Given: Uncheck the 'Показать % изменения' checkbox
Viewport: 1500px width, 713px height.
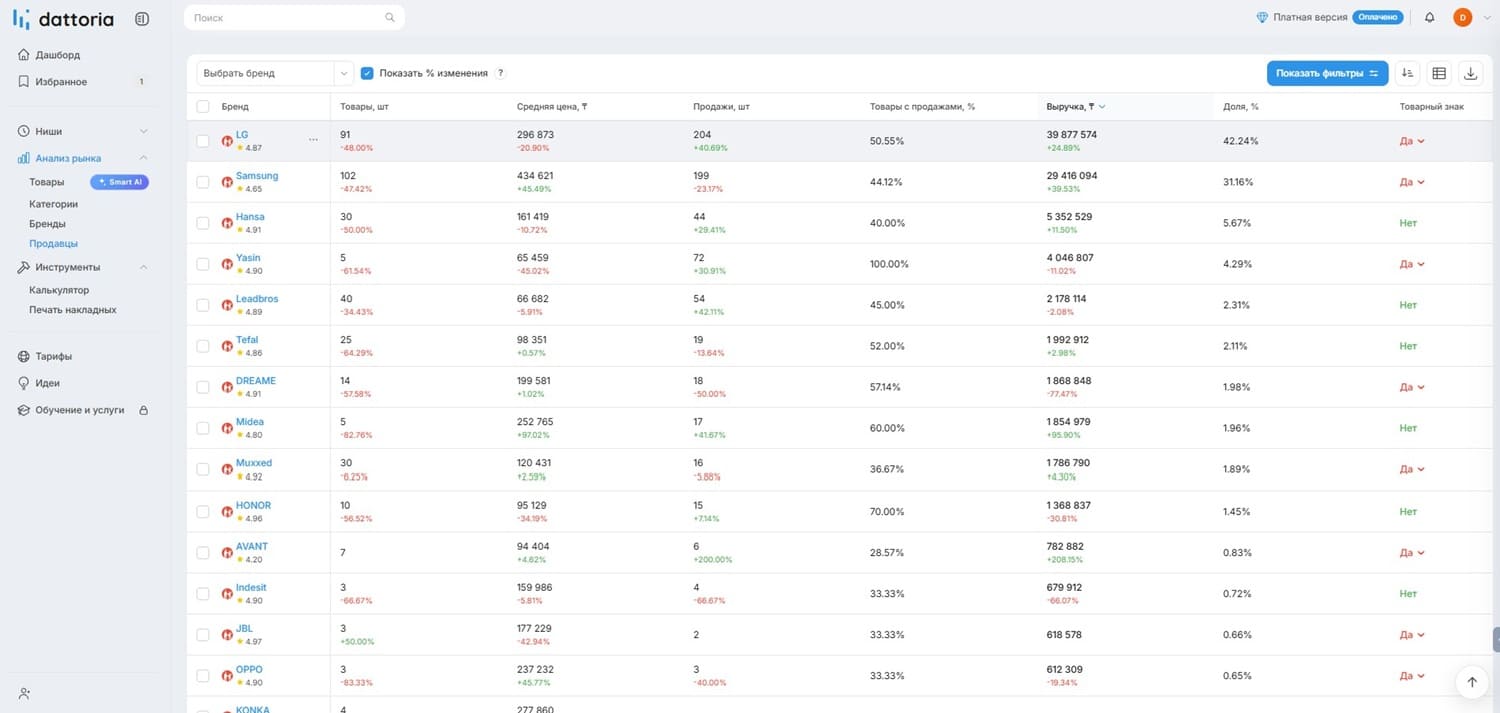Looking at the screenshot, I should tap(367, 73).
